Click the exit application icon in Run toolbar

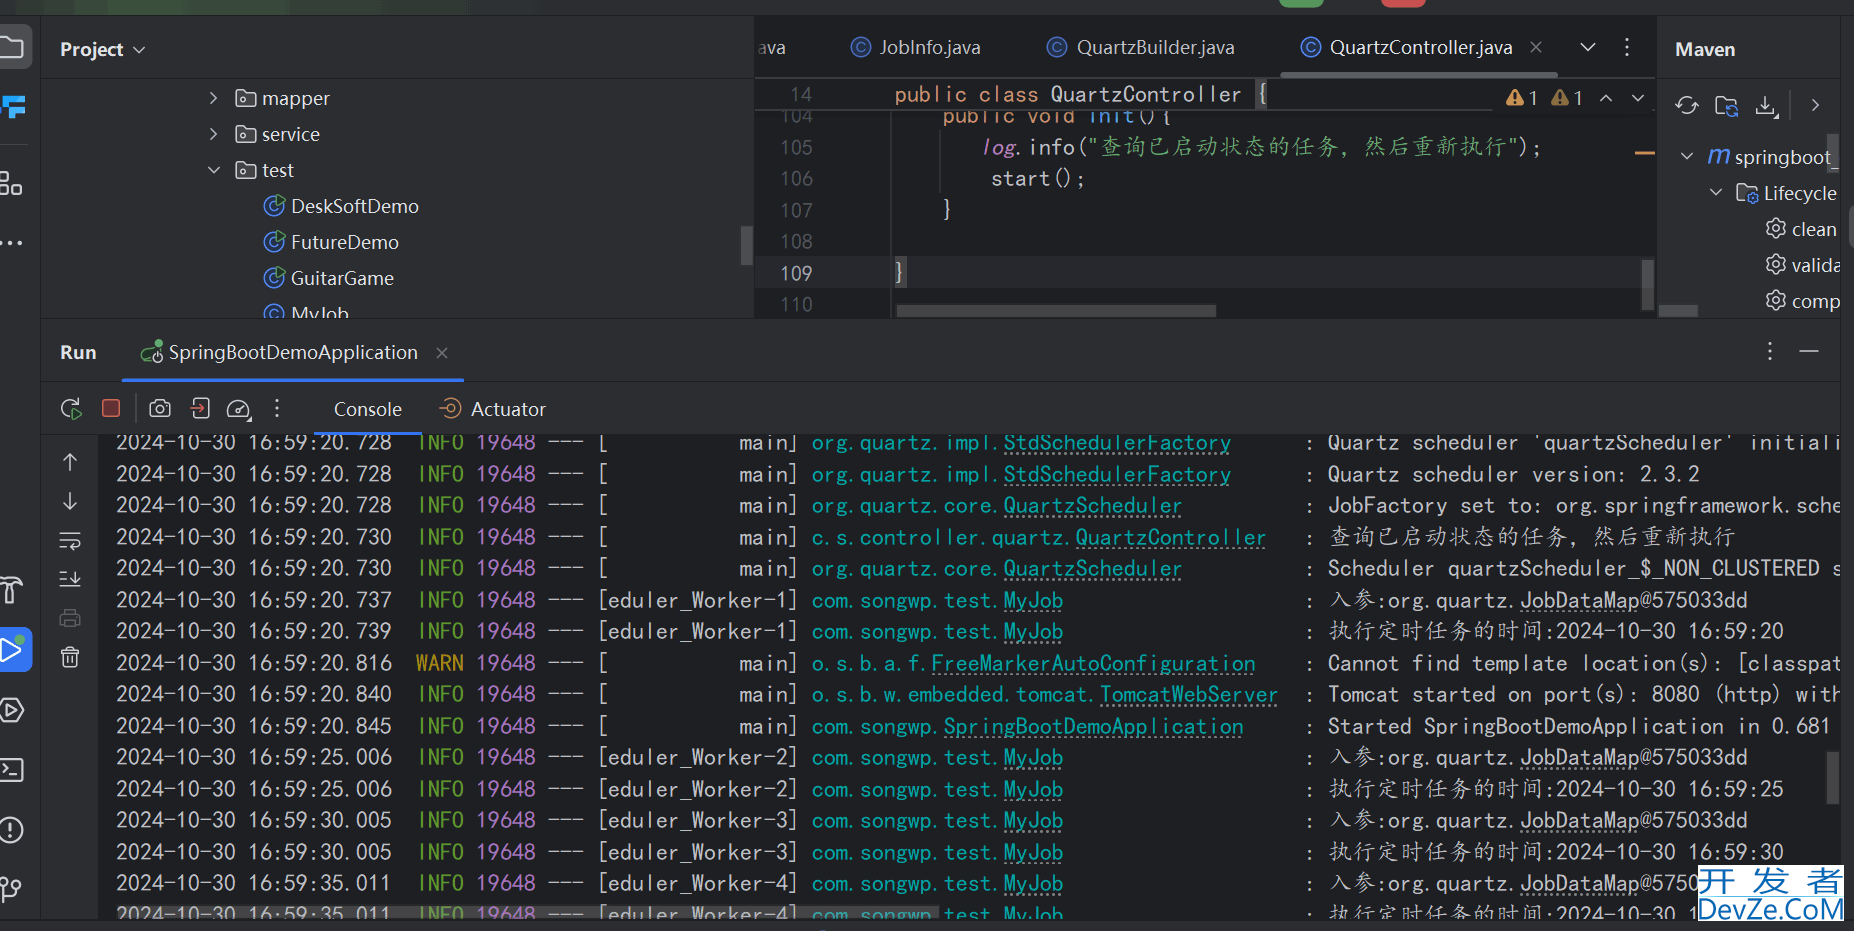click(200, 408)
